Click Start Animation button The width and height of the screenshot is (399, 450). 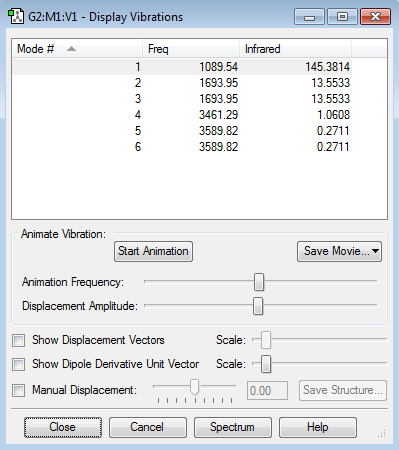[x=153, y=251]
